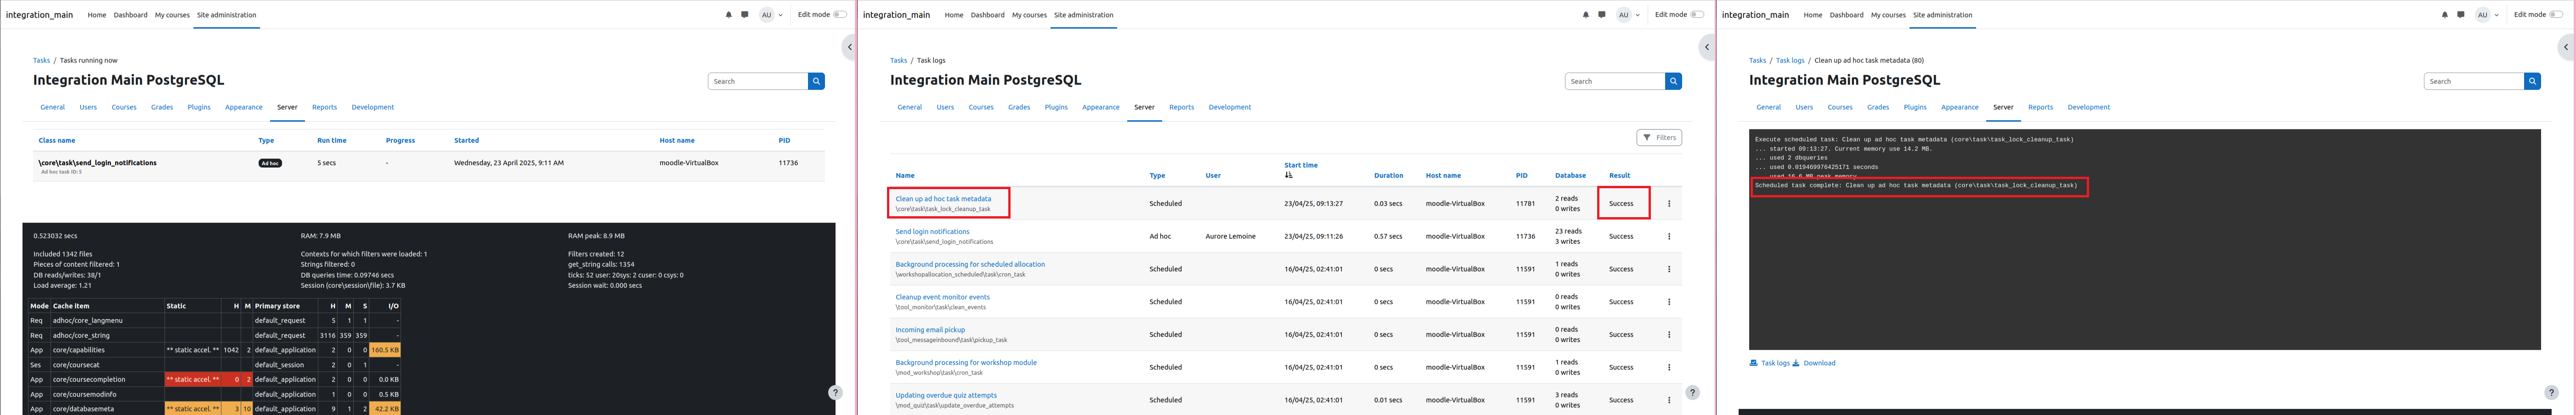Click integration_main brand in task metadata log window
Image resolution: width=2576 pixels, height=415 pixels.
coord(1755,15)
